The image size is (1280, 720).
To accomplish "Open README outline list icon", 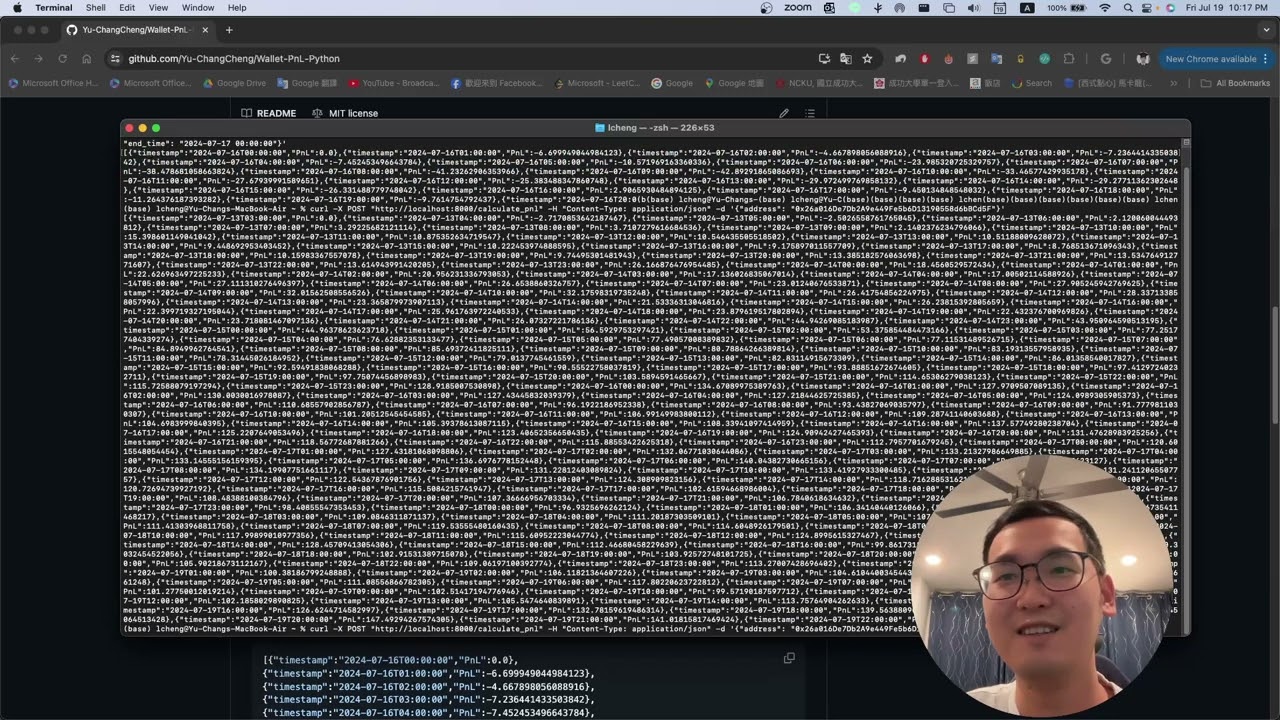I will point(810,113).
